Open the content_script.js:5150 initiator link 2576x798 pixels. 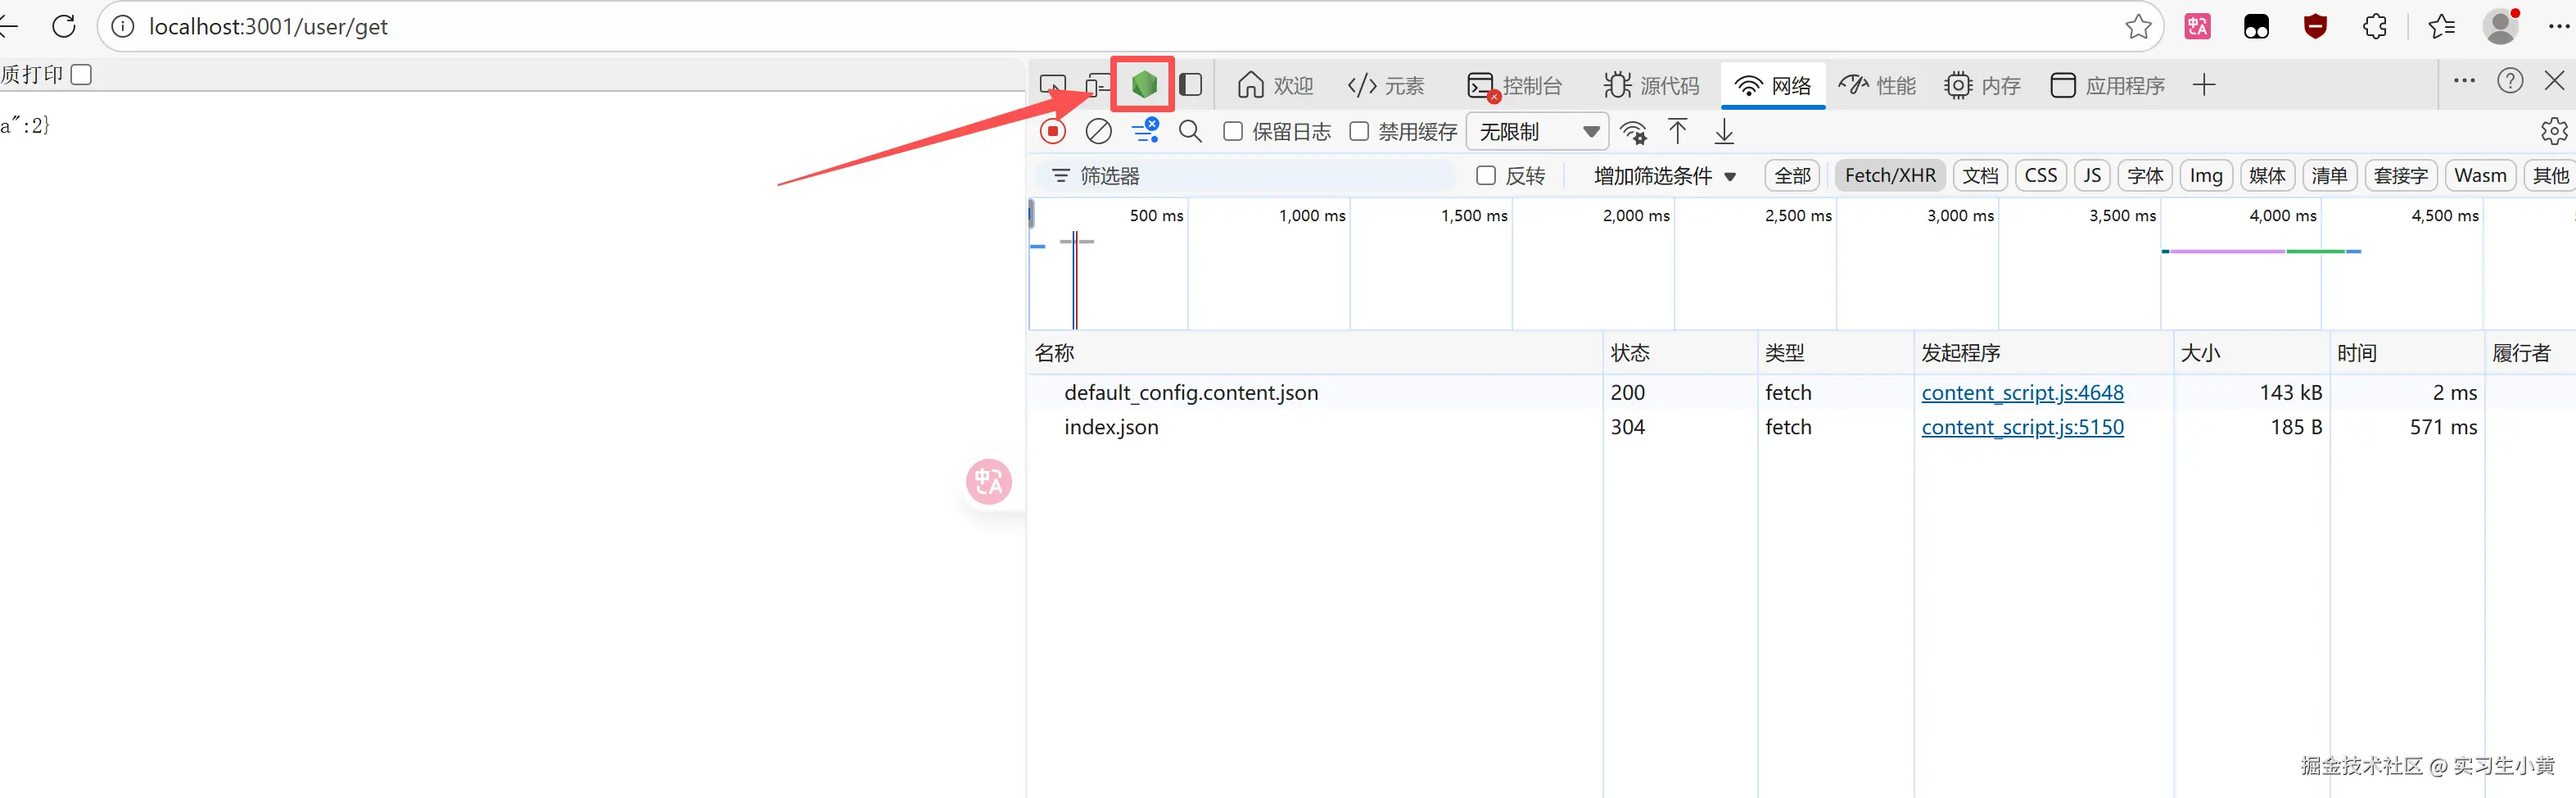click(2022, 427)
